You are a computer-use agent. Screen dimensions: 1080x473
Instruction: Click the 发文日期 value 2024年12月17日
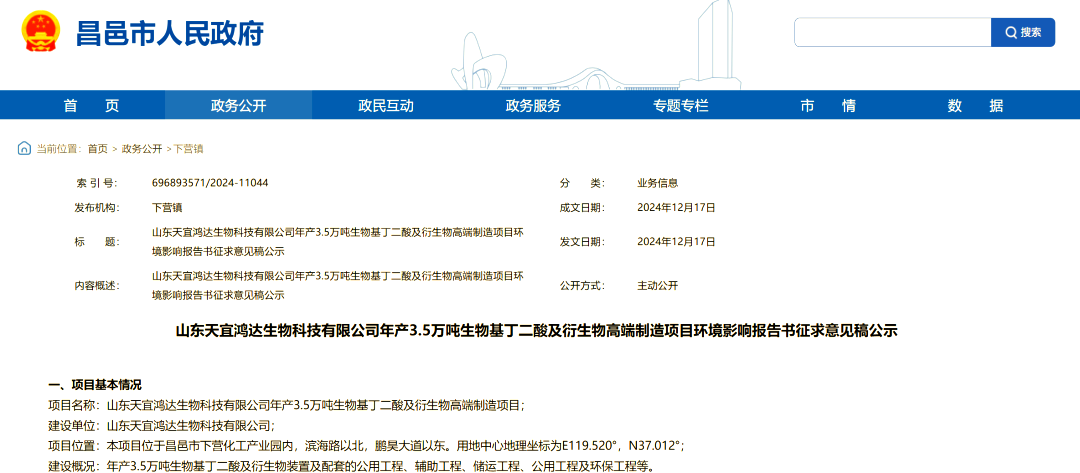(x=676, y=242)
